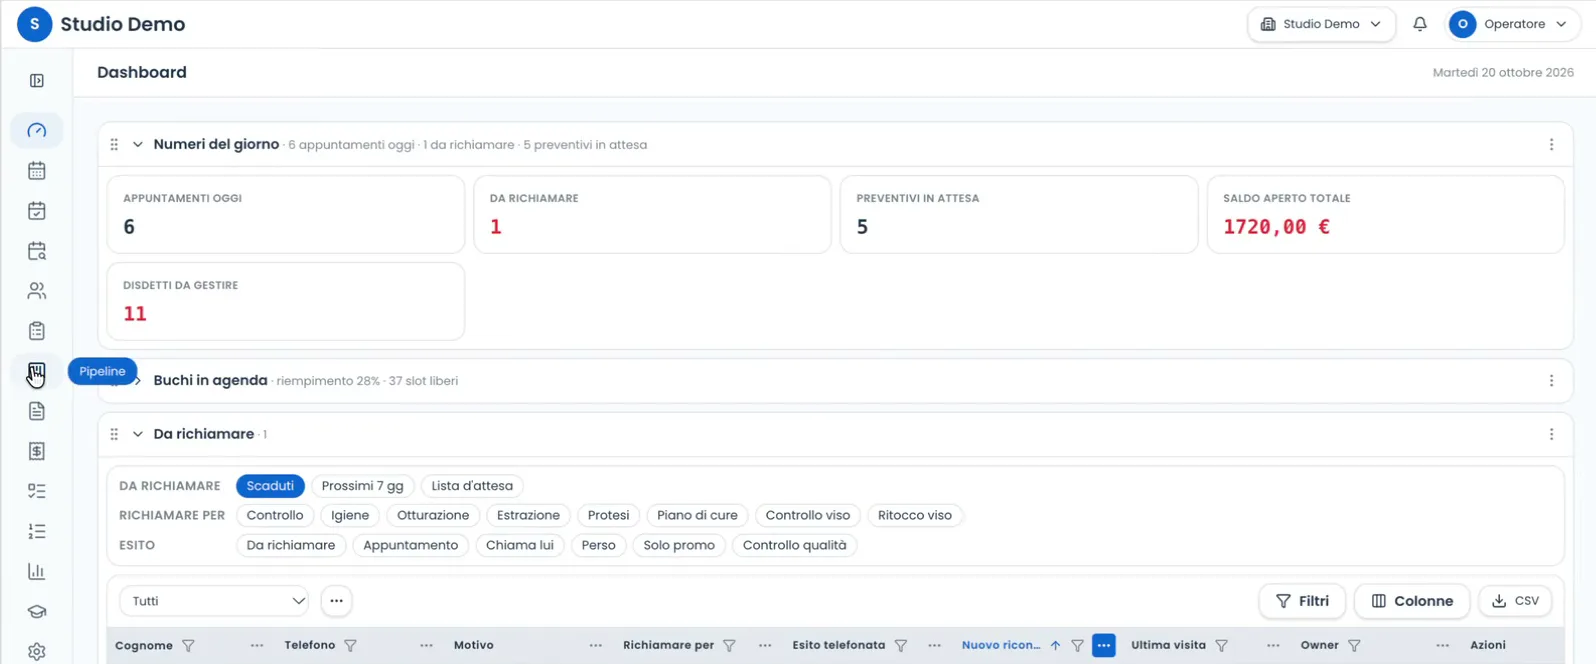Open the numbered list icon in sidebar
The width and height of the screenshot is (1596, 664).
[x=37, y=531]
